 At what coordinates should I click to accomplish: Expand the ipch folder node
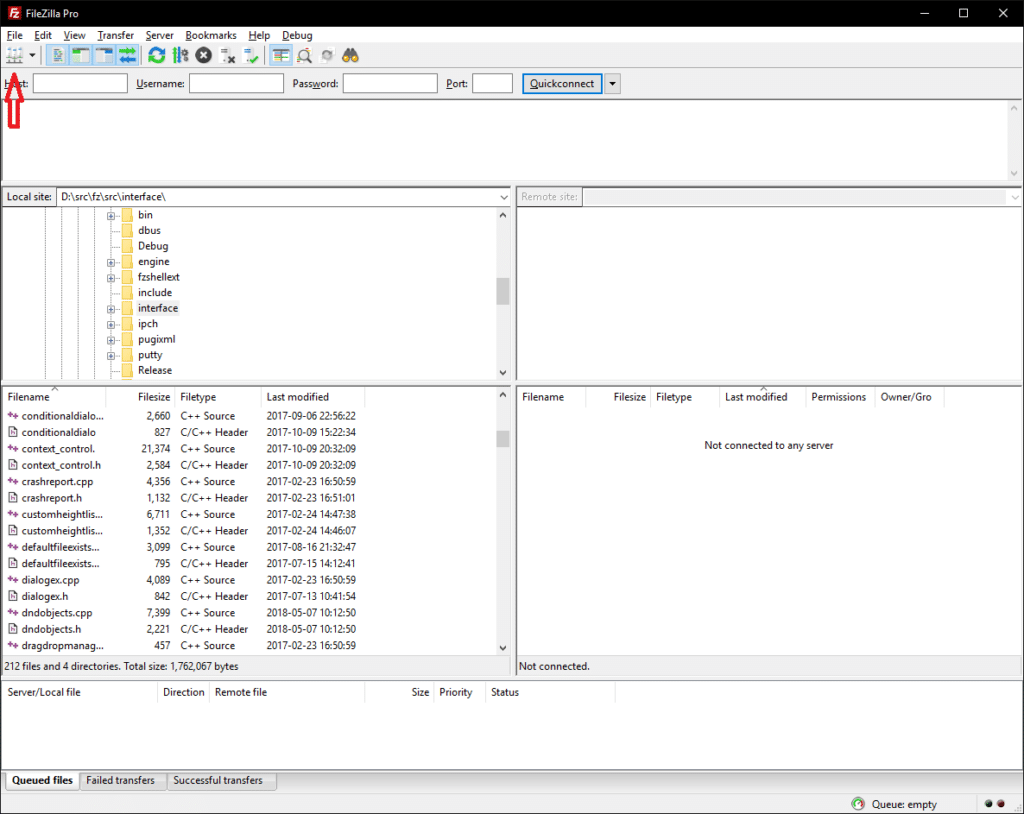111,325
